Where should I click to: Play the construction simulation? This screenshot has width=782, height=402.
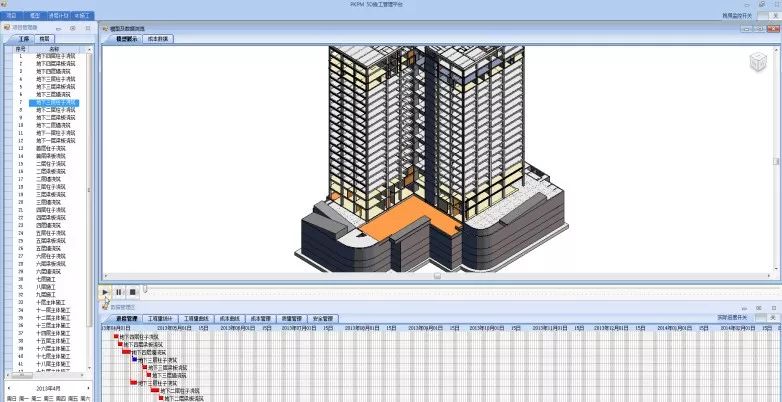[105, 292]
